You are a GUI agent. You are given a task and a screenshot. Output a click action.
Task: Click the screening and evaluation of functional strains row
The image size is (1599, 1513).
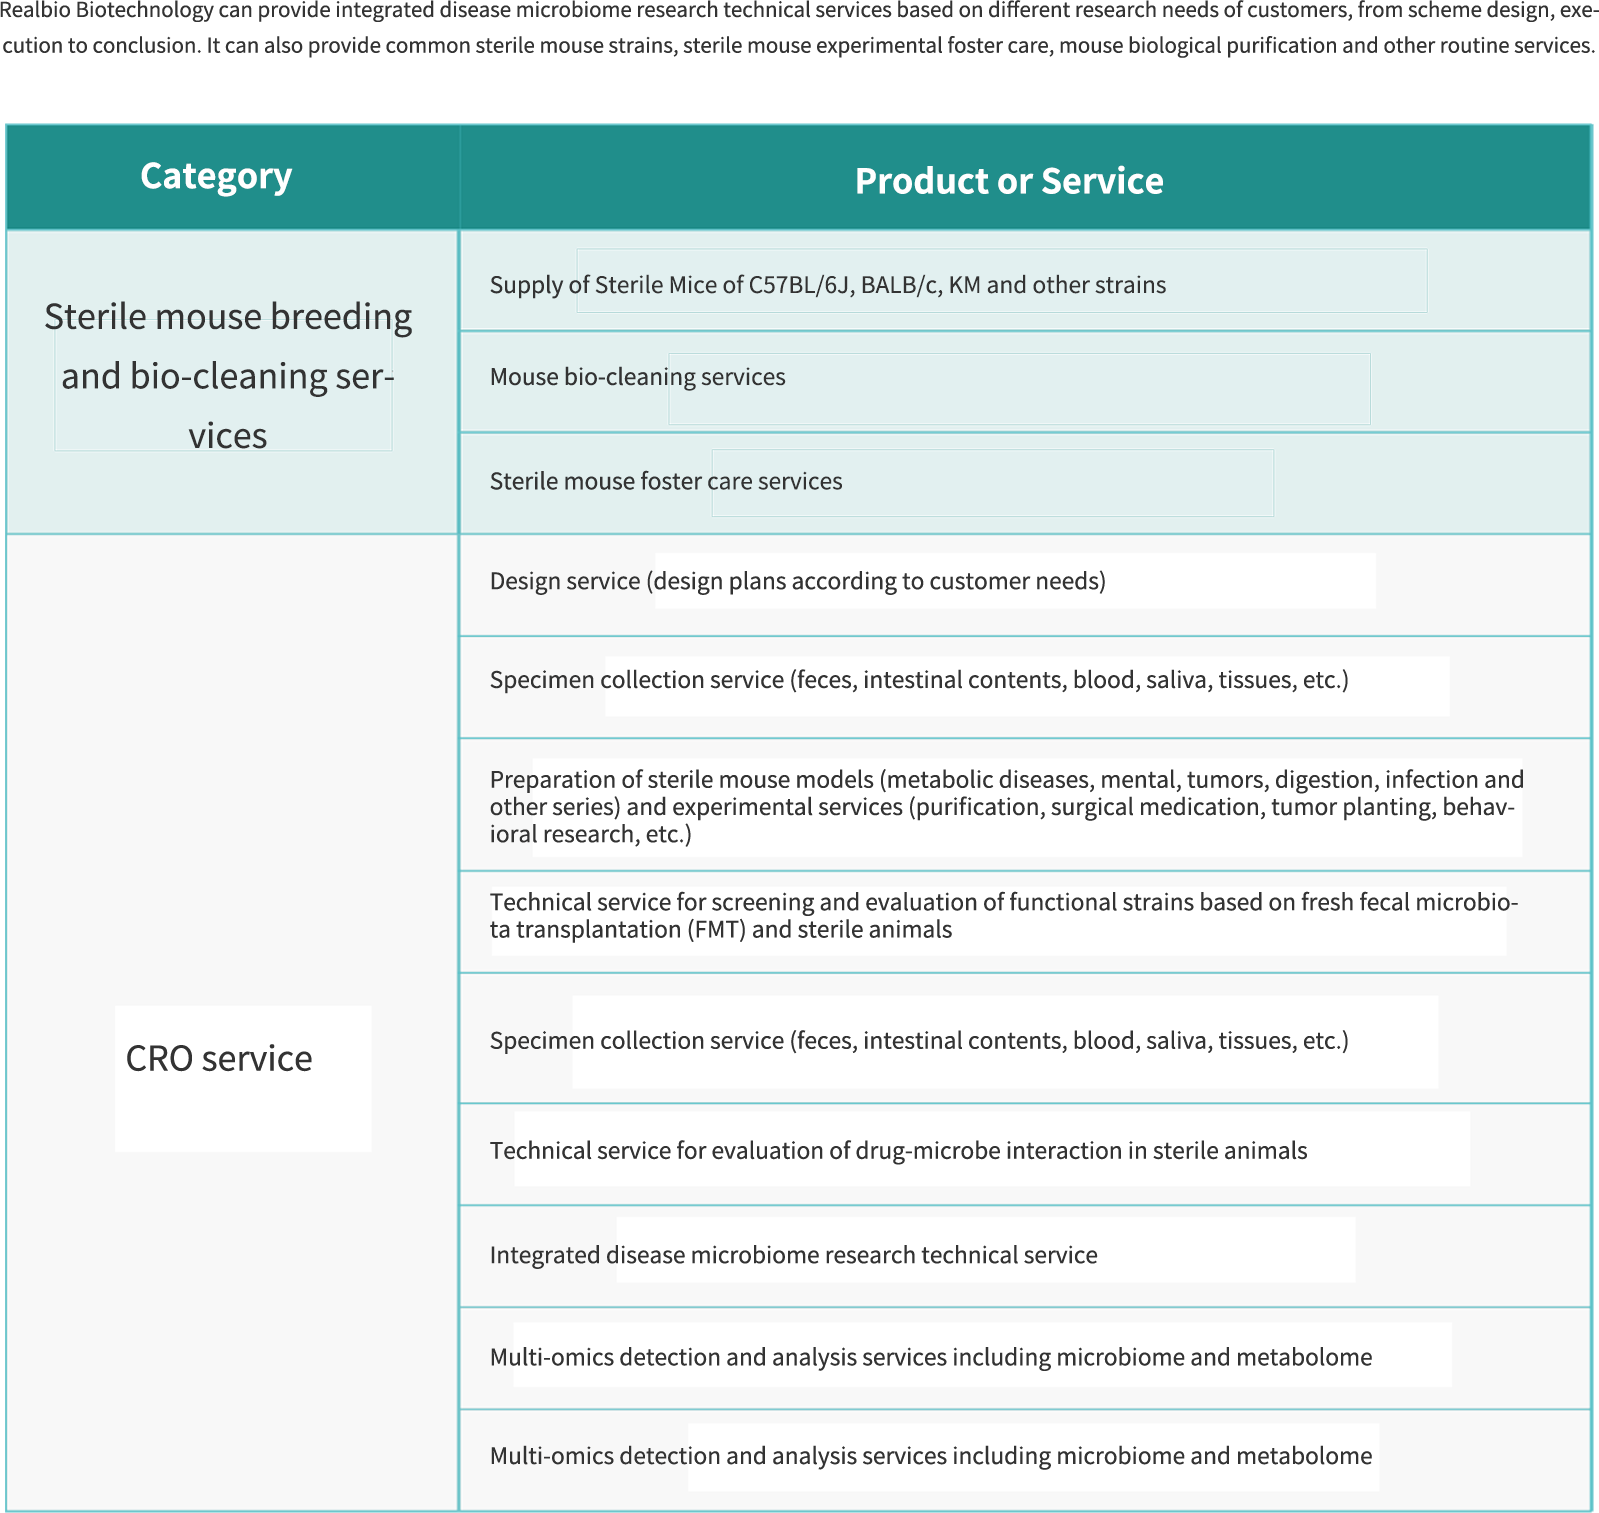click(1003, 916)
